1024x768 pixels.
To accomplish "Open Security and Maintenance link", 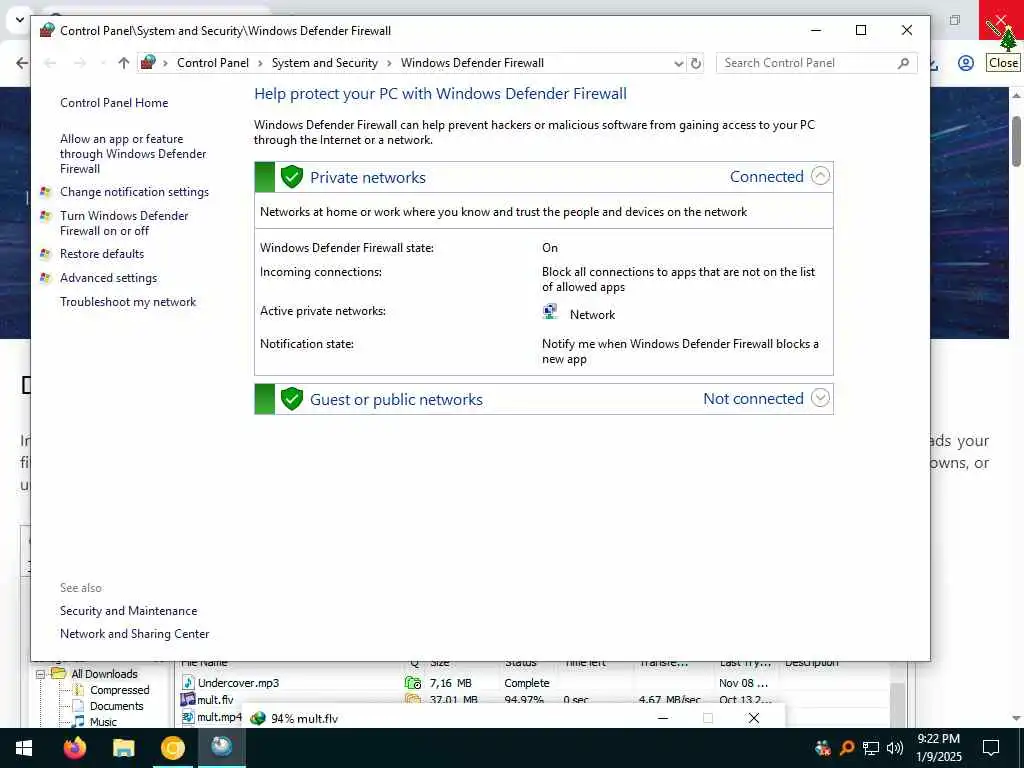I will (129, 611).
